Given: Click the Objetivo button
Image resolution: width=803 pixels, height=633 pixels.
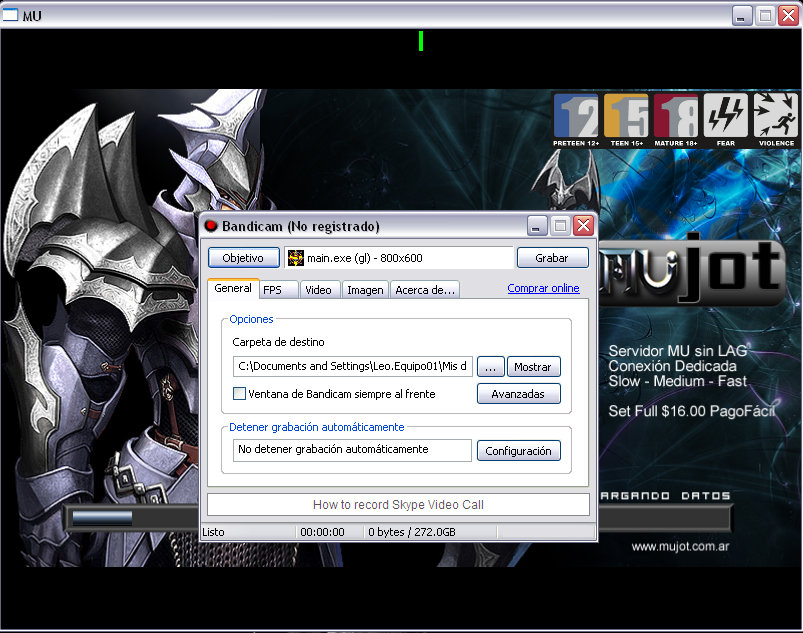Looking at the screenshot, I should [243, 258].
